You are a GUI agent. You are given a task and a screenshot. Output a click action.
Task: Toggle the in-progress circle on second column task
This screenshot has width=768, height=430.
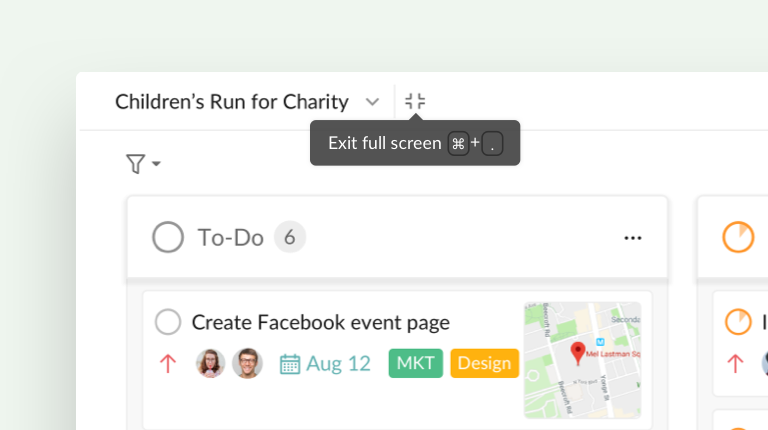738,322
